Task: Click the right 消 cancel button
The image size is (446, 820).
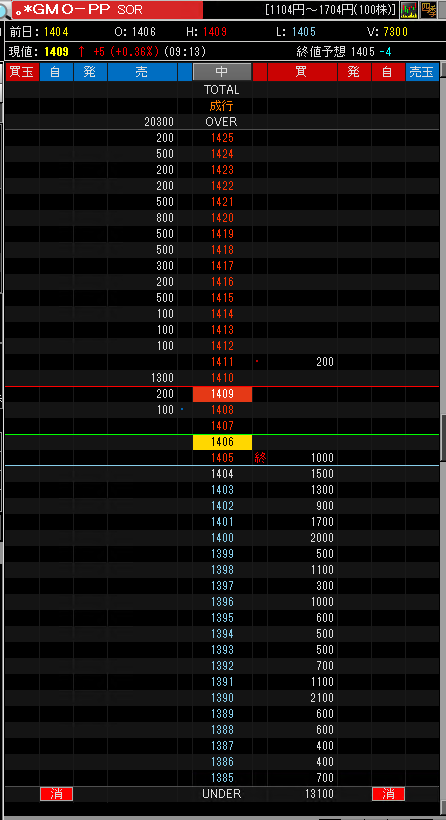Action: [x=388, y=794]
